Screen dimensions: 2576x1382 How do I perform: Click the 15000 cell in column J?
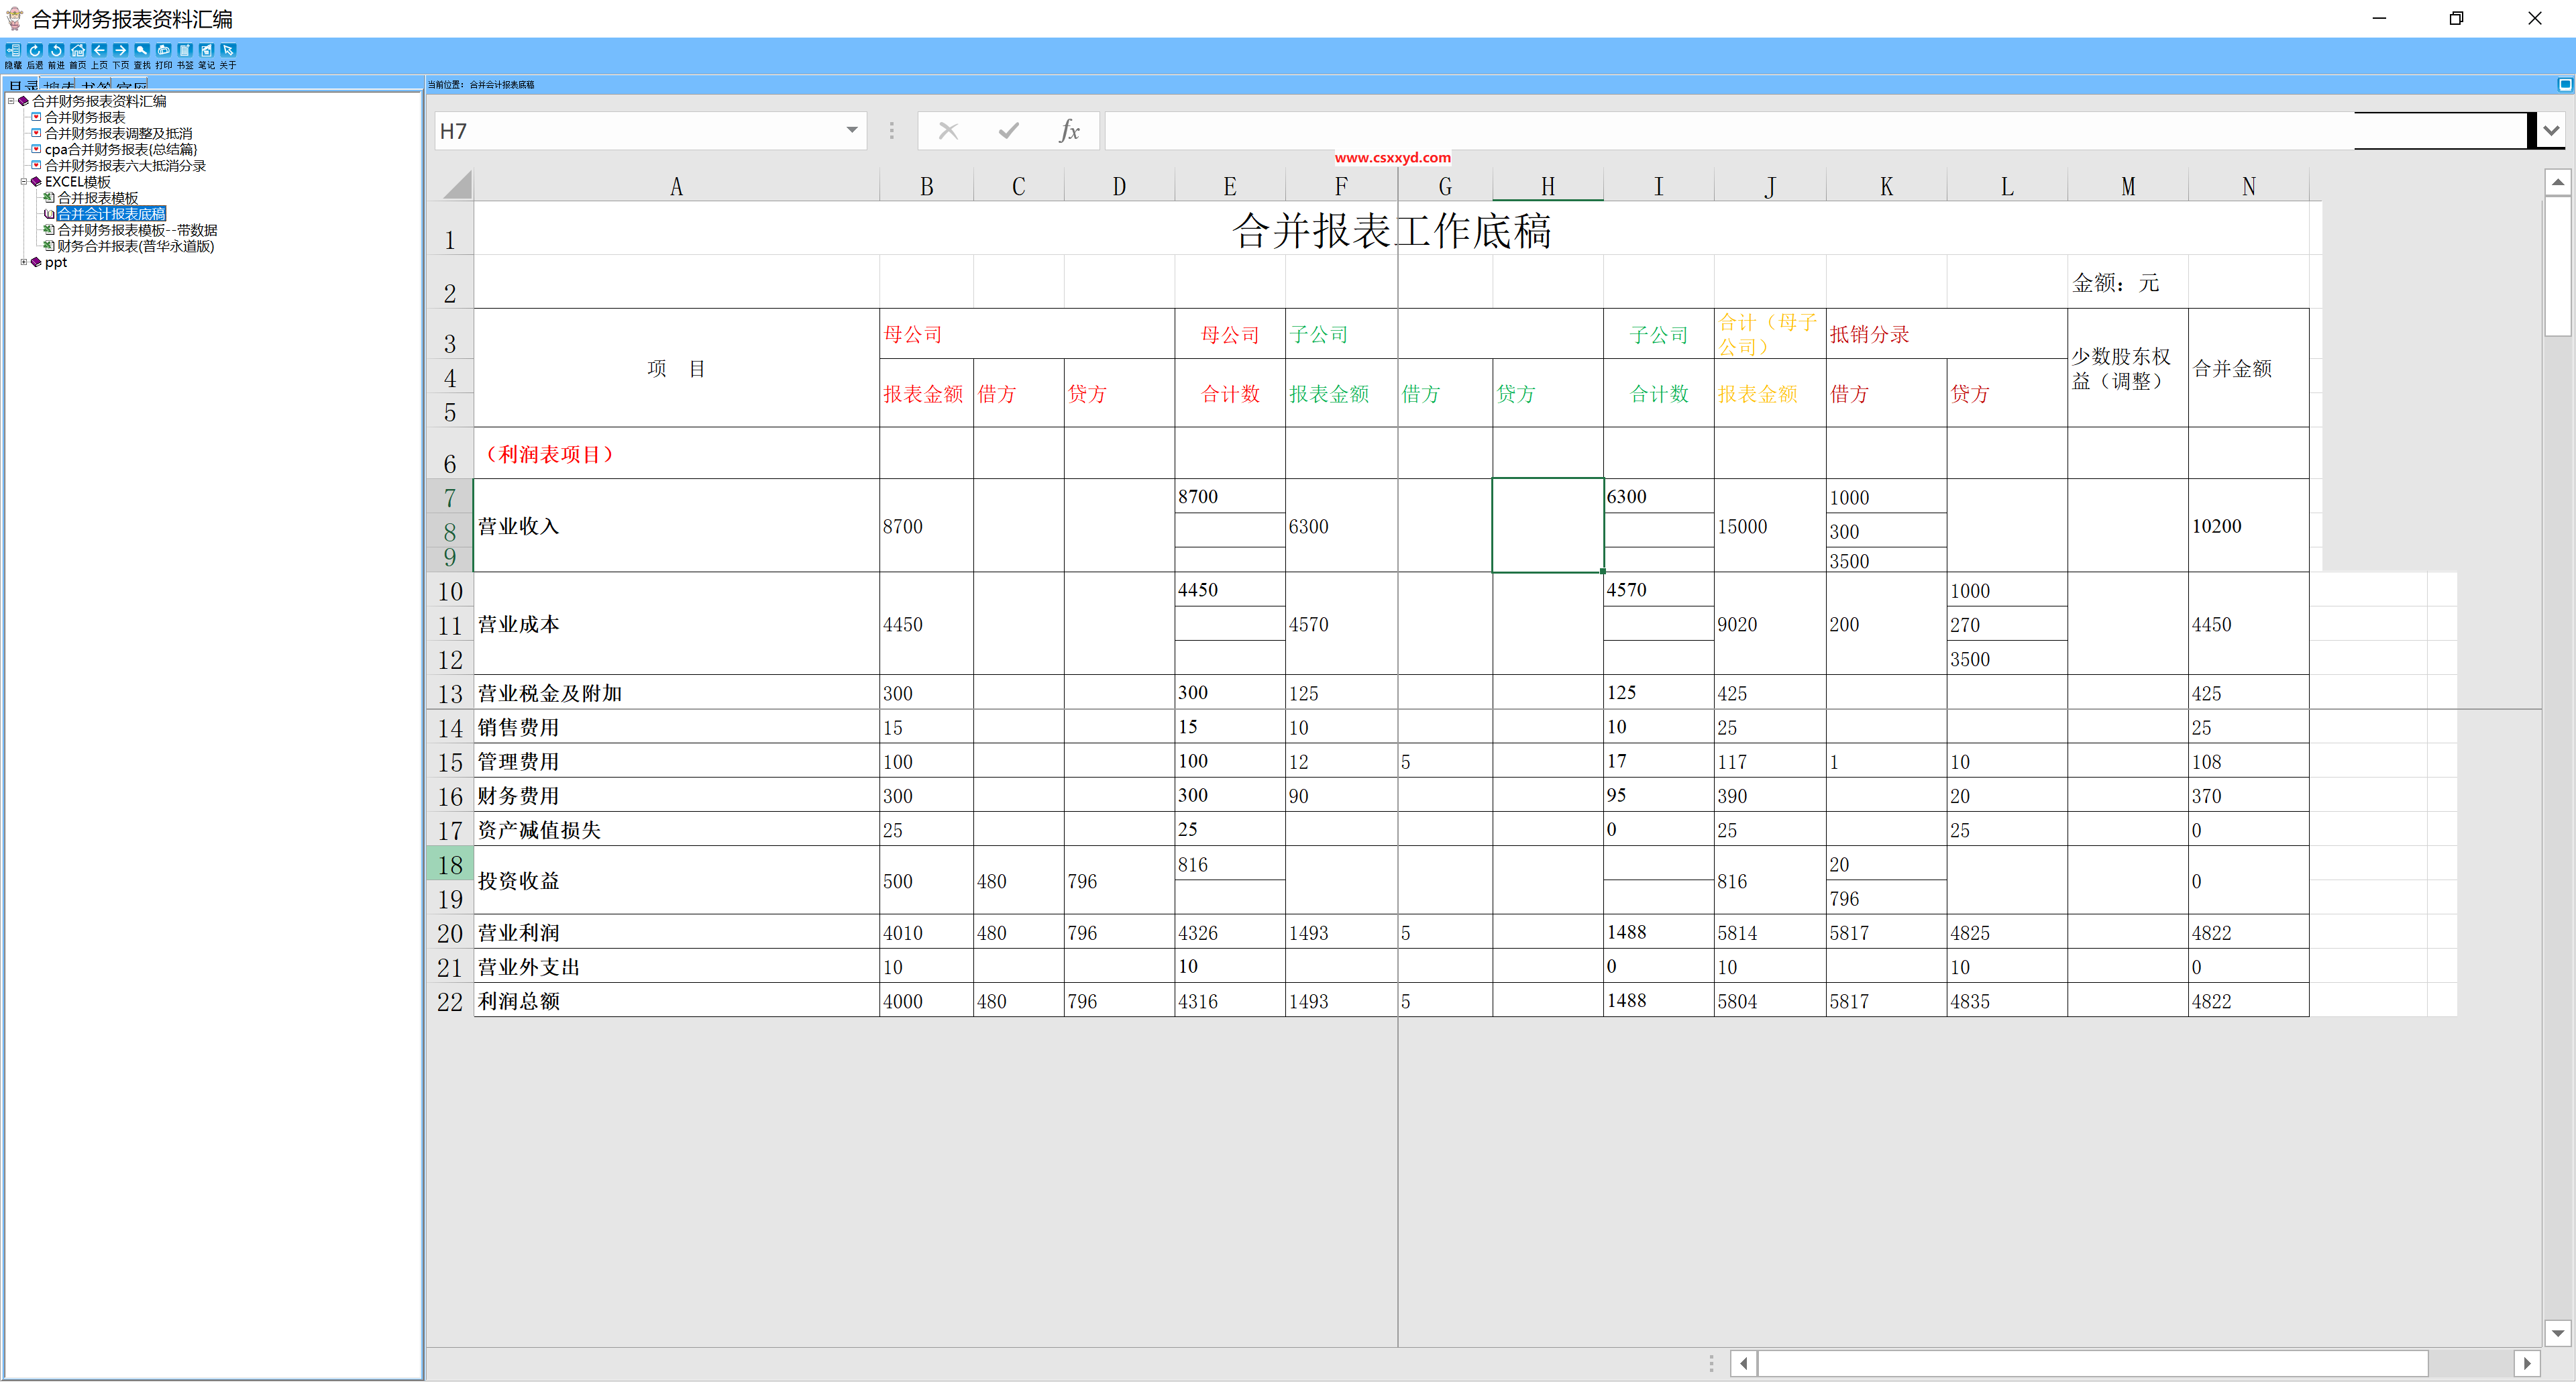coord(1769,526)
